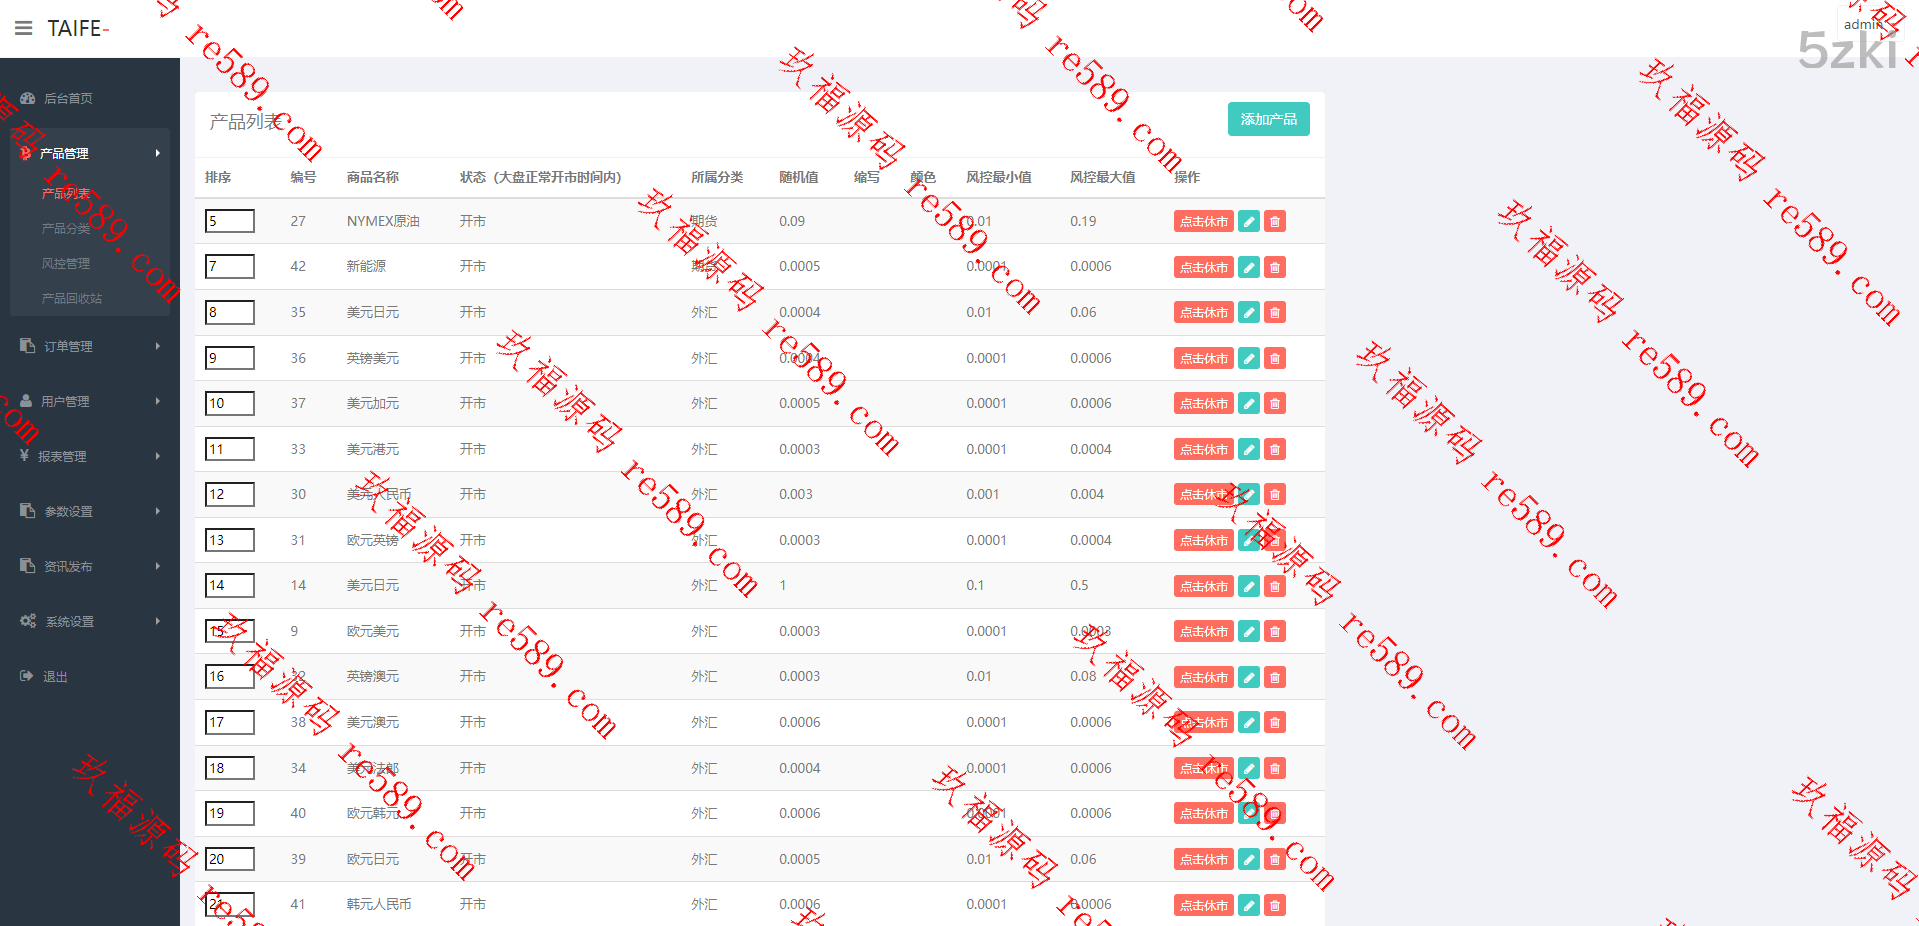Click 退出 to log out
Viewport: 1919px width, 926px height.
(55, 676)
